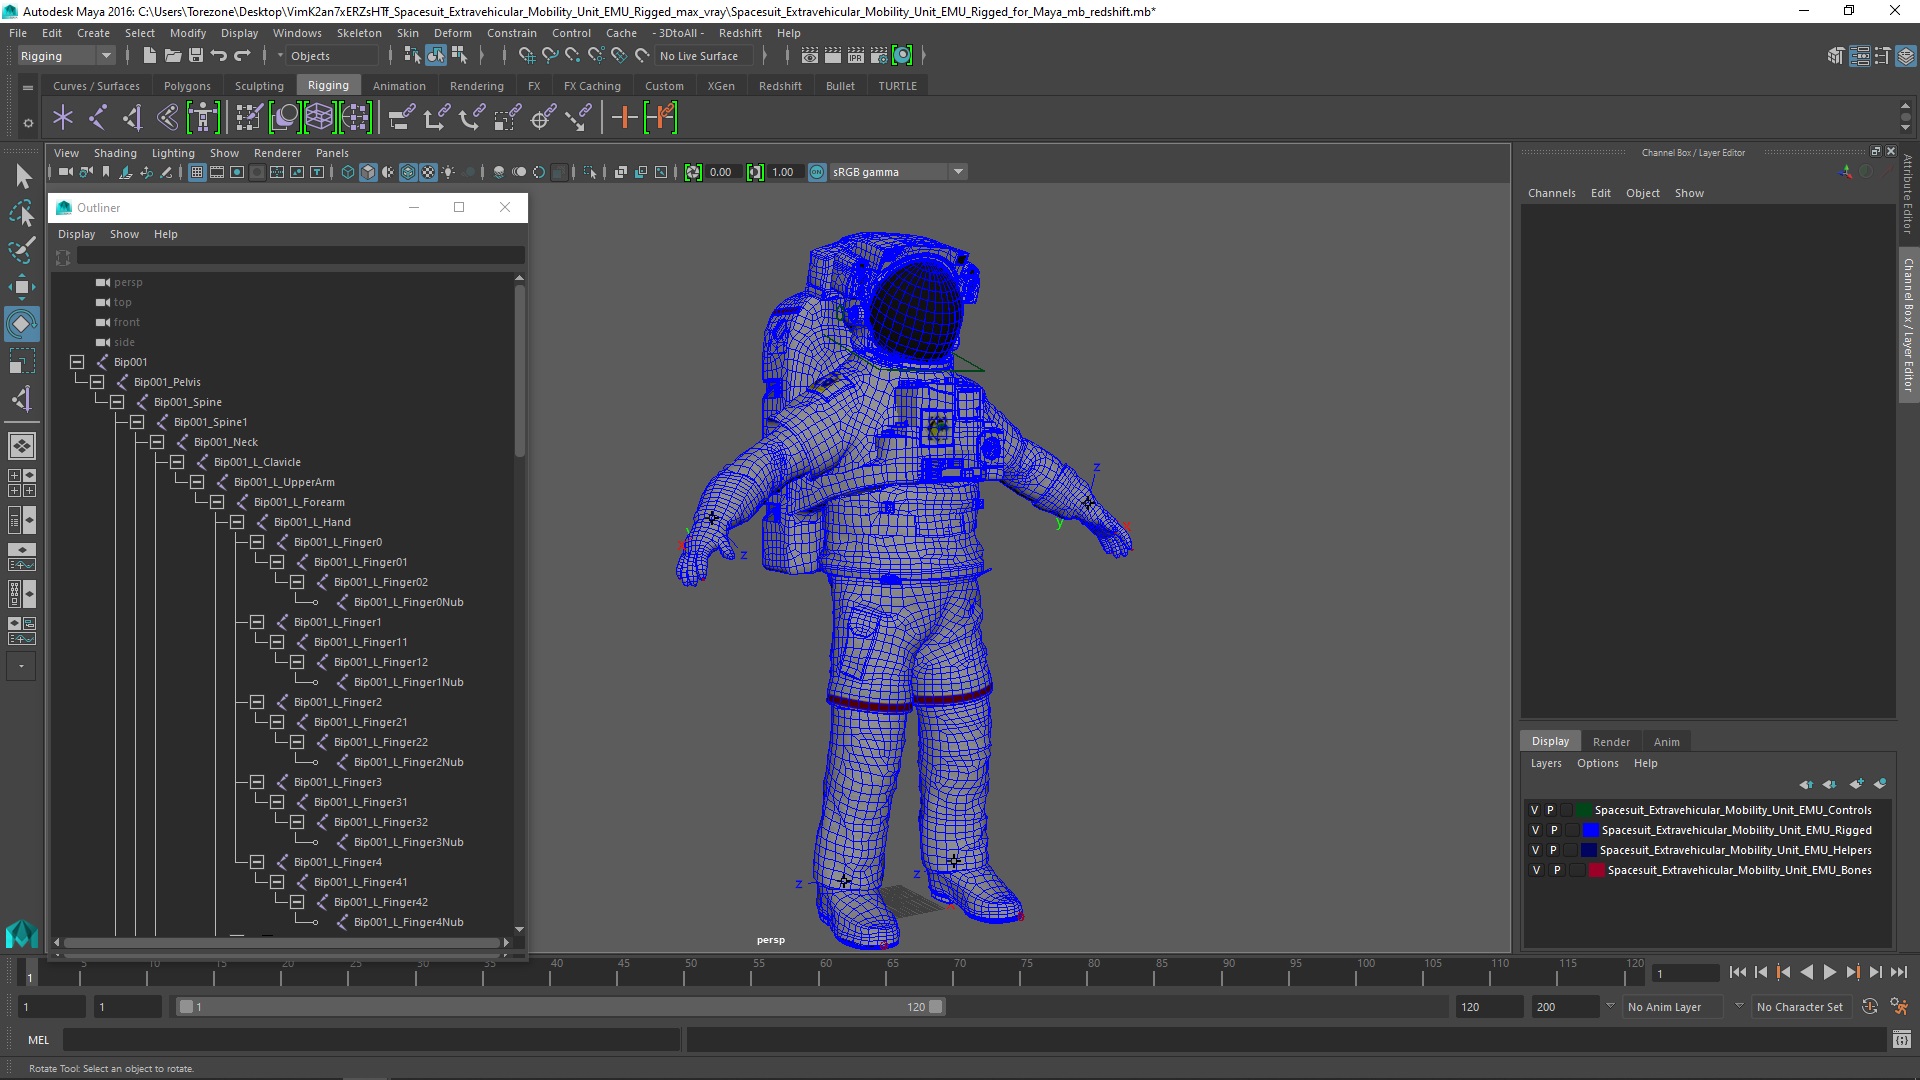Viewport: 1920px width, 1080px height.
Task: Click the Save scene icon
Action: [196, 56]
